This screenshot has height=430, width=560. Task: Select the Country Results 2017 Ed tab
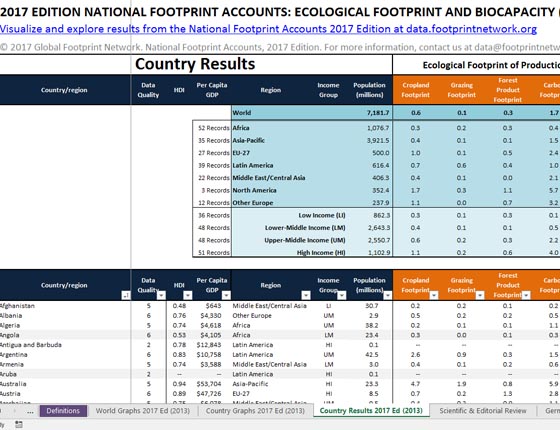coord(371,411)
